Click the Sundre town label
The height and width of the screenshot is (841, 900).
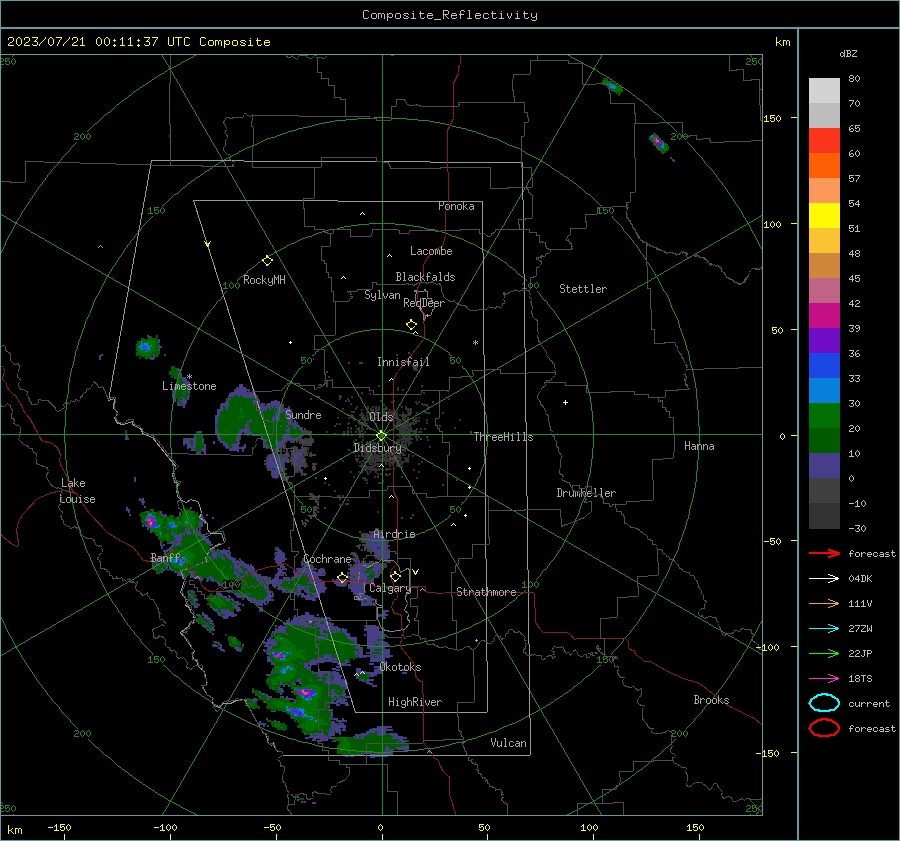303,414
